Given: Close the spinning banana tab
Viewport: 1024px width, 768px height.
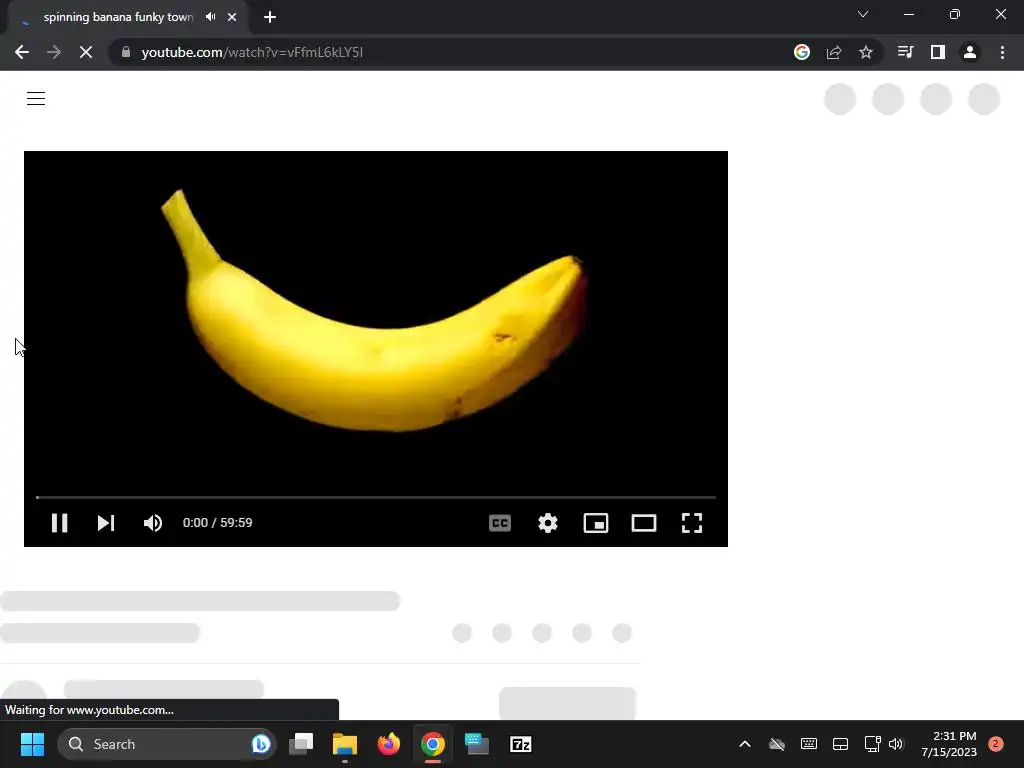Looking at the screenshot, I should point(232,17).
